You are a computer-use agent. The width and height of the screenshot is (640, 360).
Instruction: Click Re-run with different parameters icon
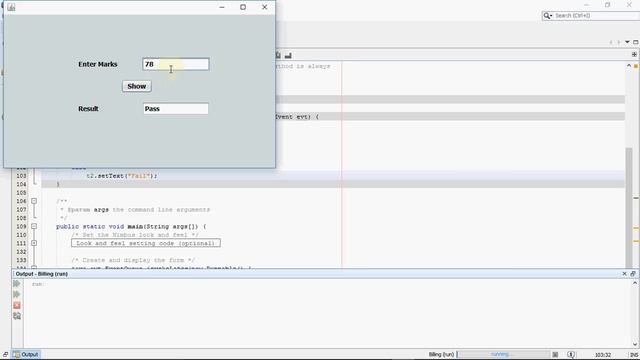(17, 294)
